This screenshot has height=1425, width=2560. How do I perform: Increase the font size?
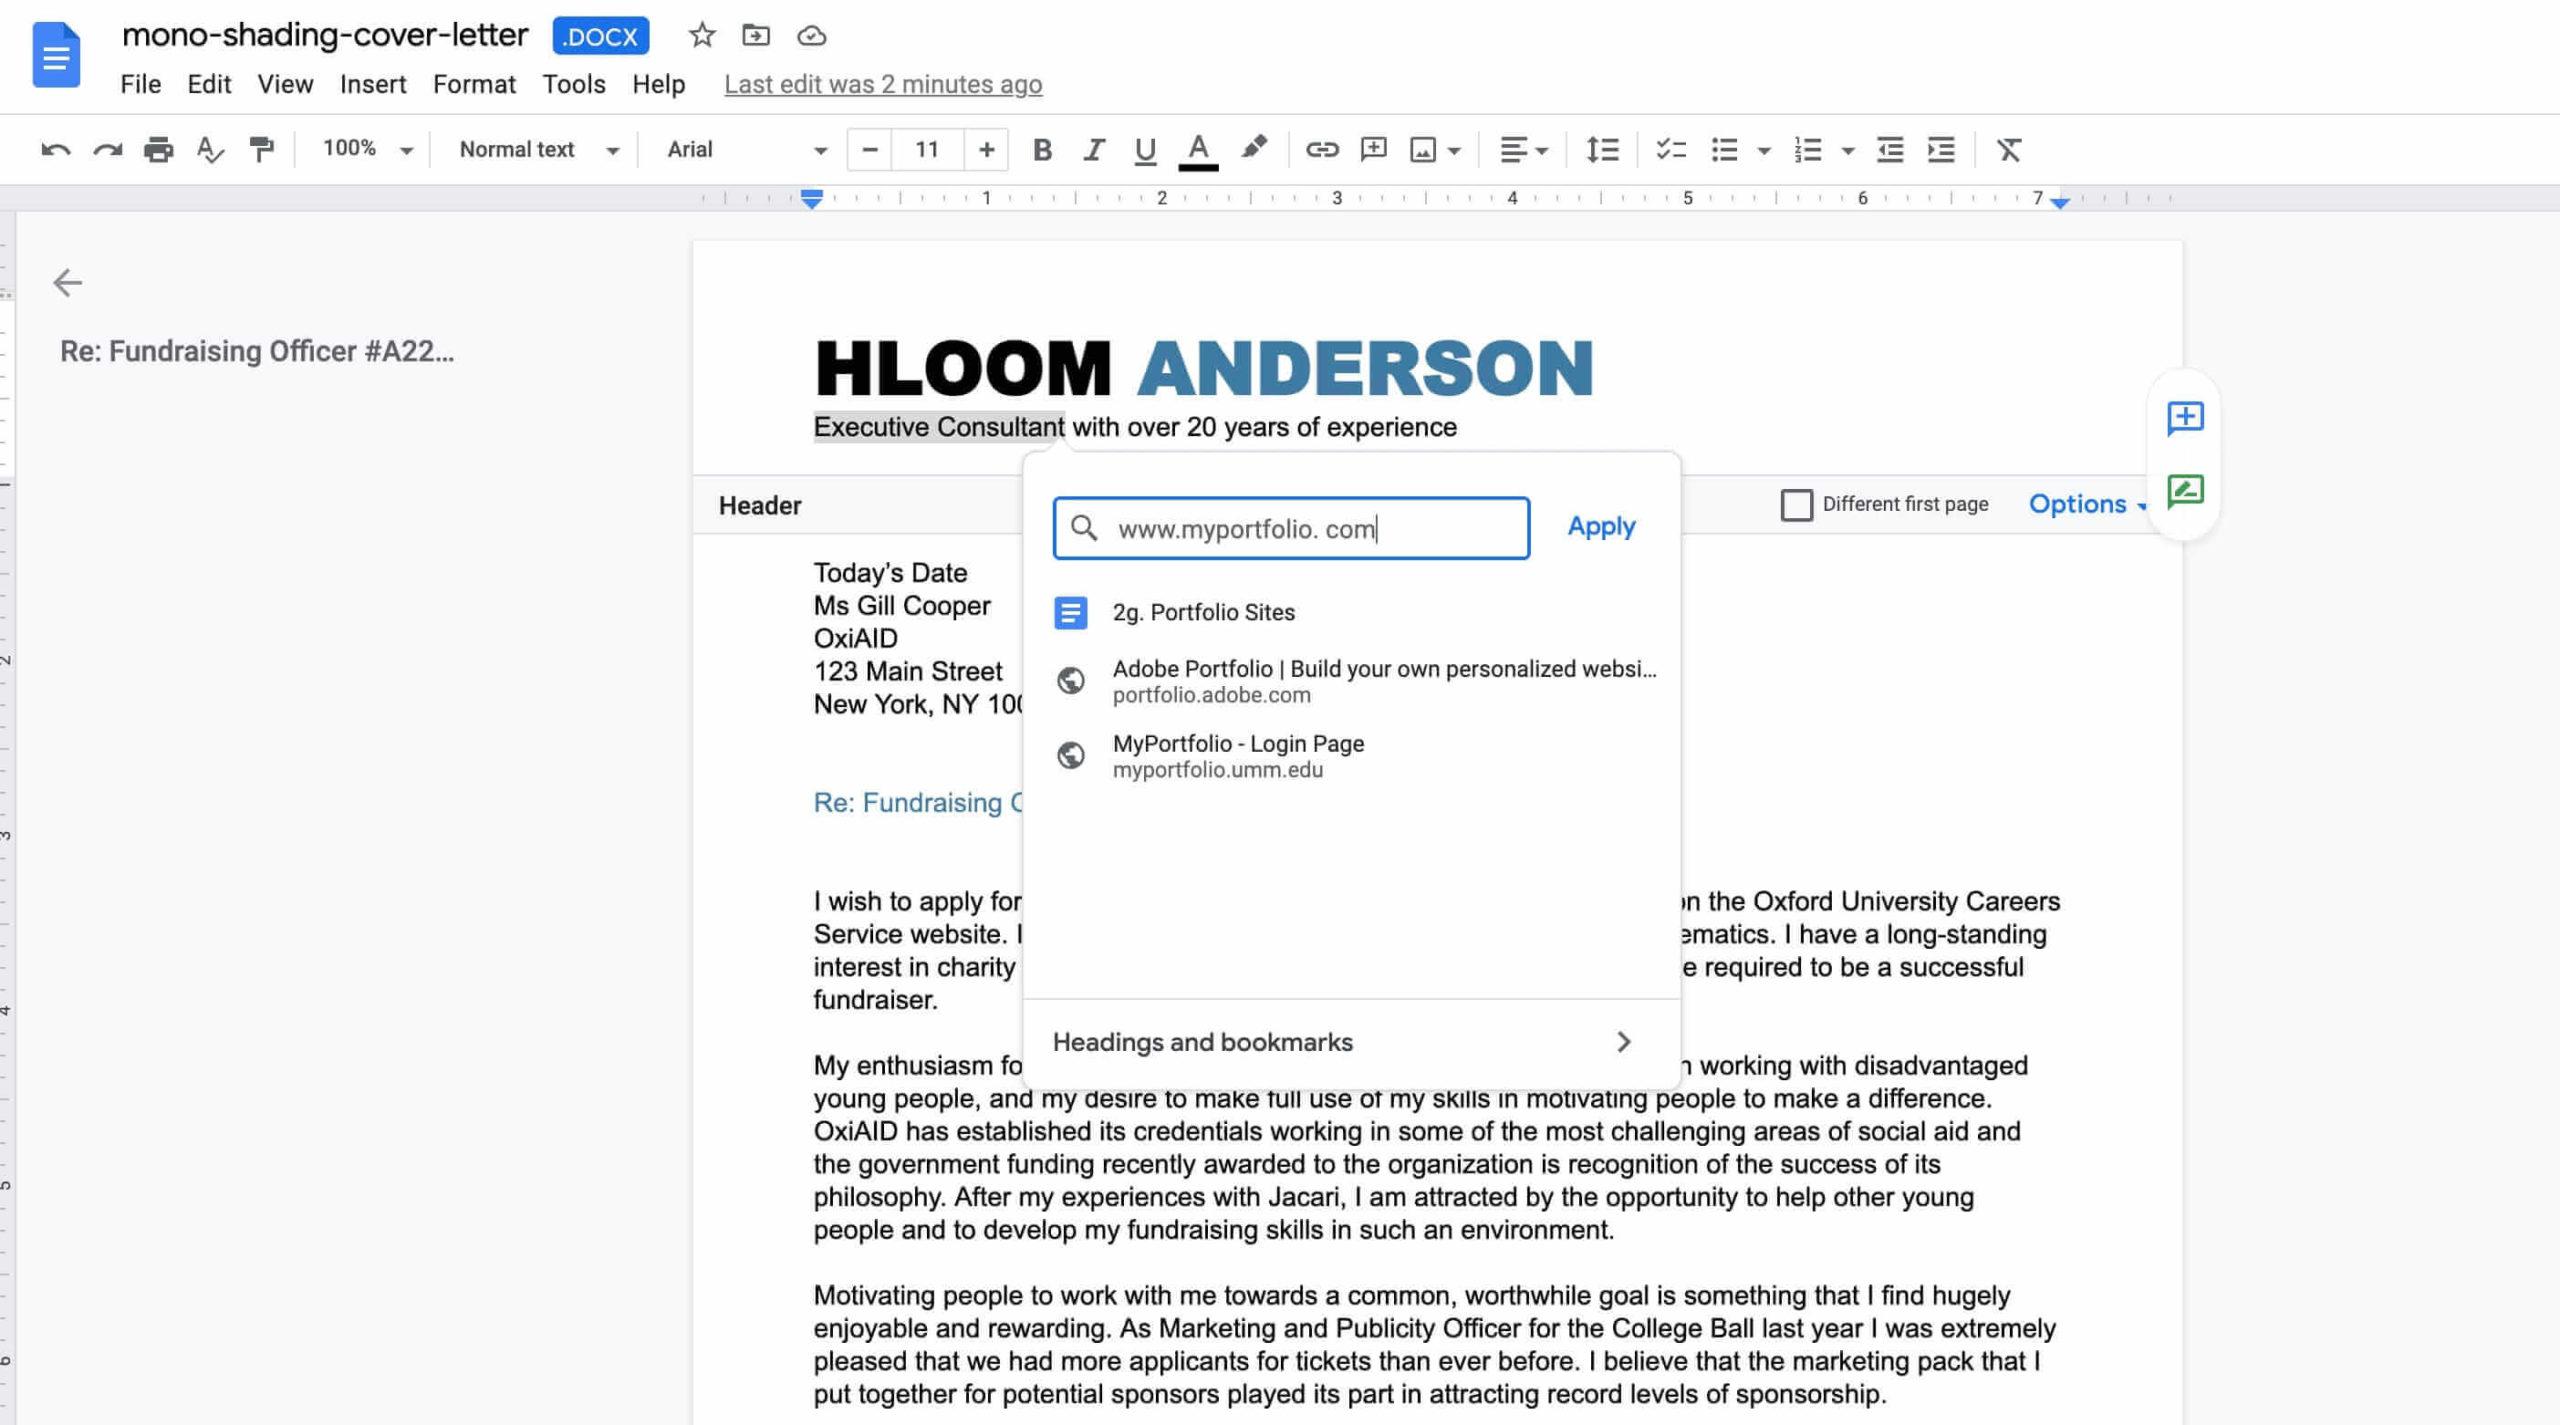(986, 150)
